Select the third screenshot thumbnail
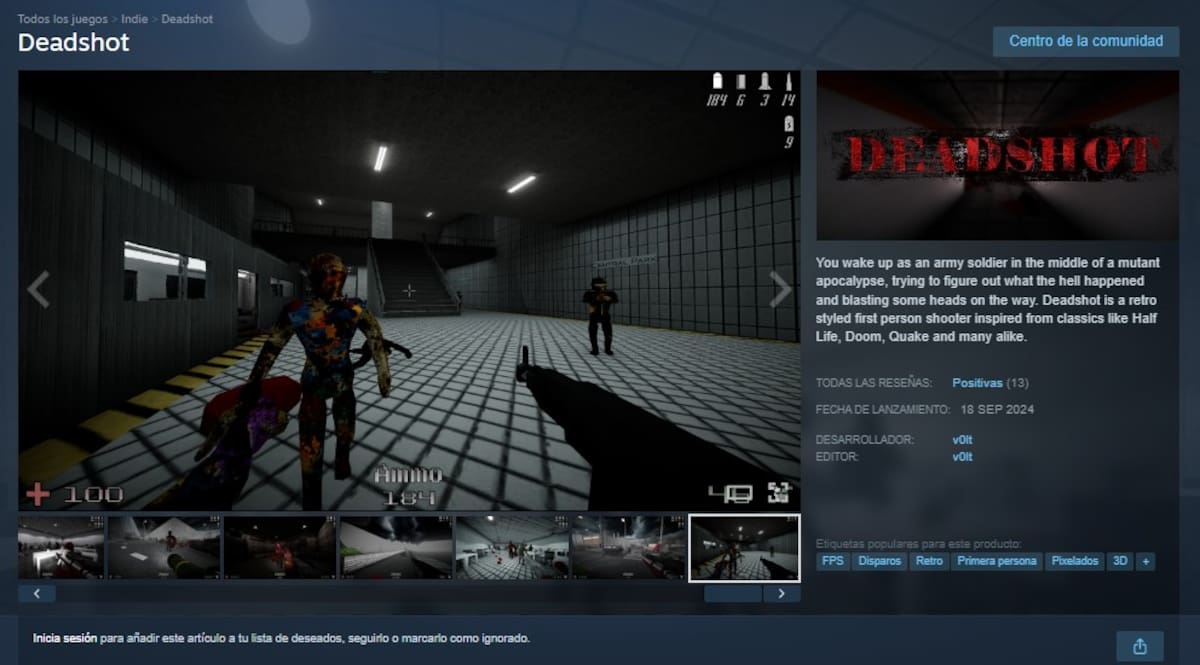The image size is (1200, 665). pyautogui.click(x=280, y=547)
